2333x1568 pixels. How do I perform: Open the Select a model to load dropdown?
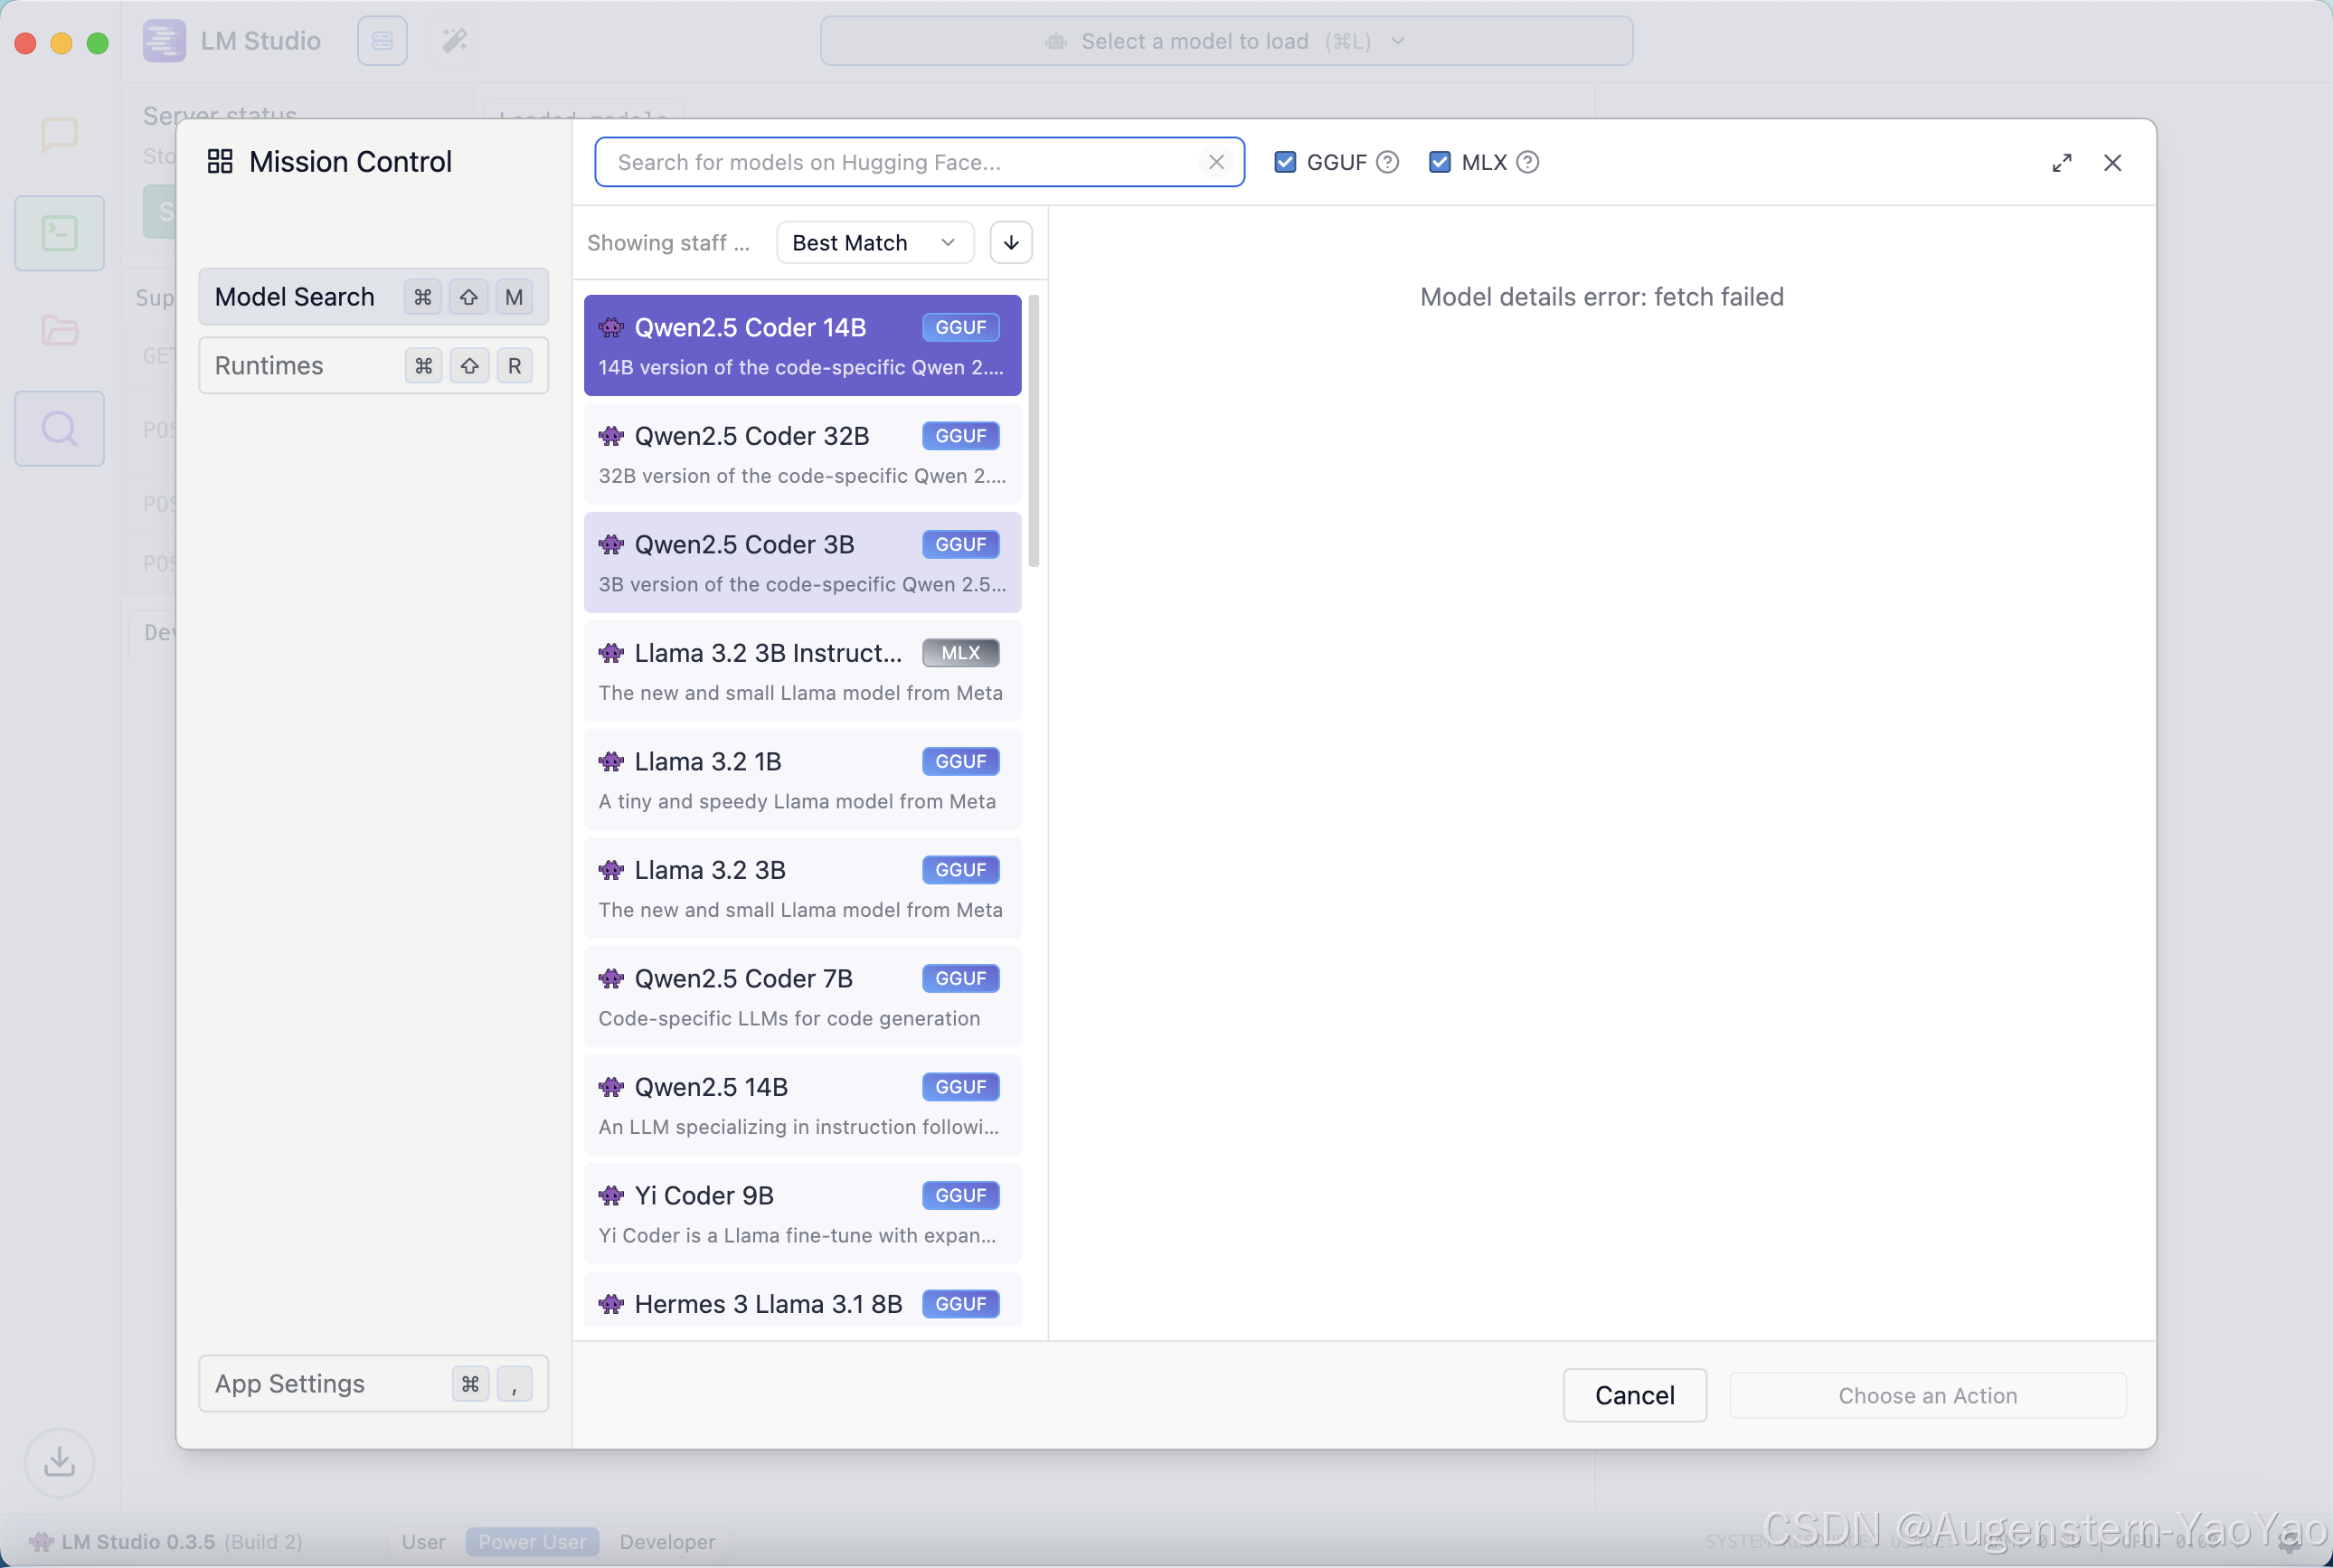(x=1226, y=41)
